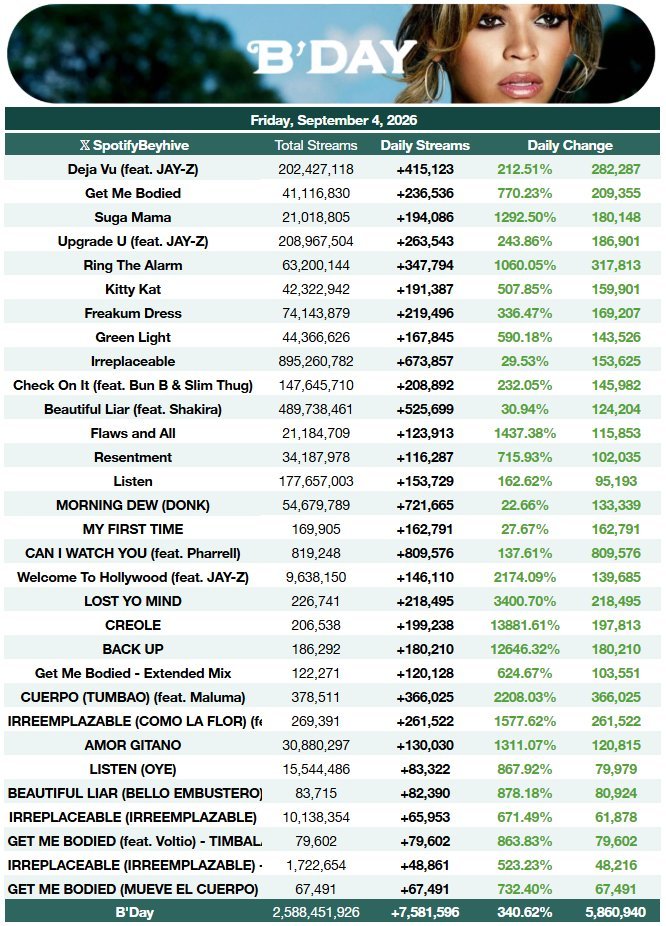Click daily streams value for MORNING DEW (DONK)
Viewport: 666px width, 926px height.
(x=425, y=506)
